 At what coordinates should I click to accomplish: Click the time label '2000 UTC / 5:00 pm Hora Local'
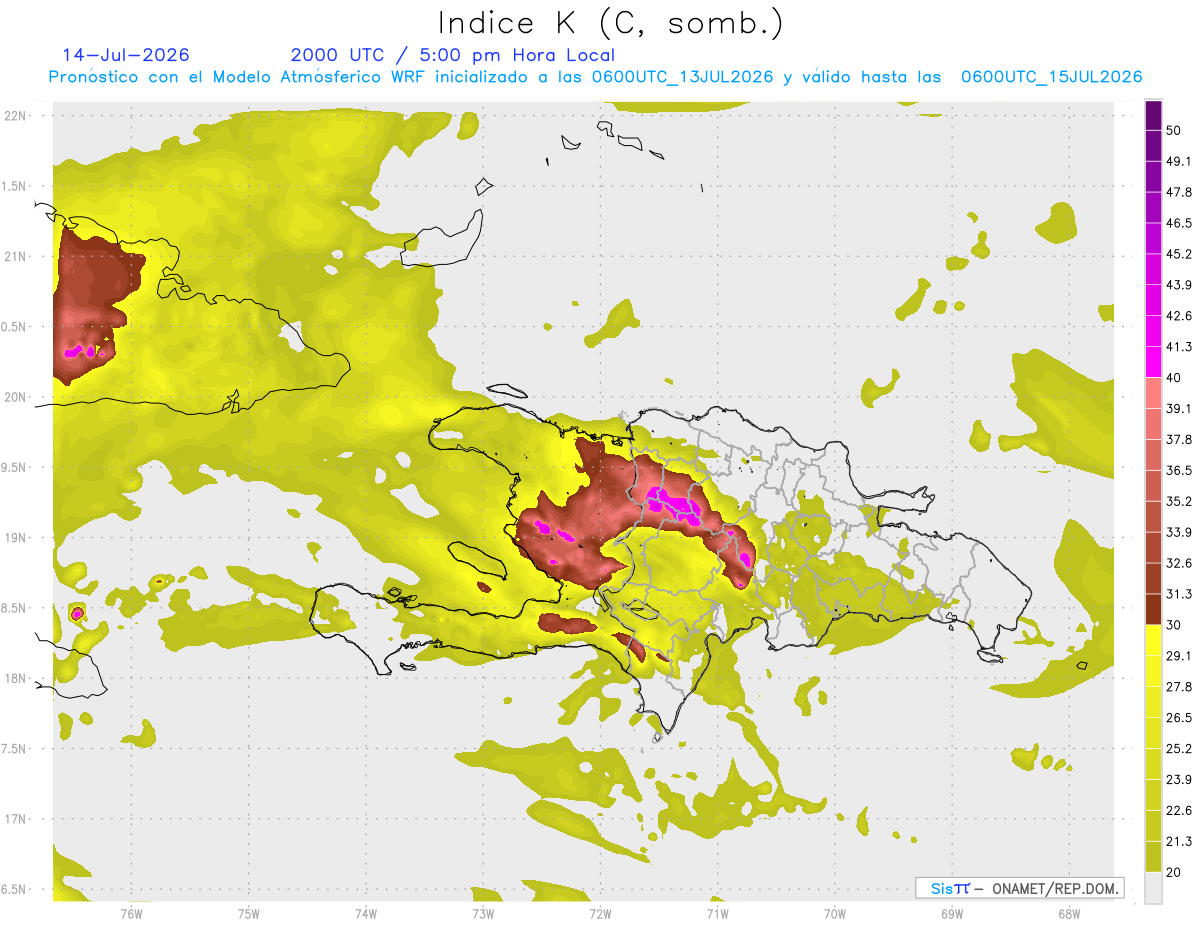coord(453,55)
